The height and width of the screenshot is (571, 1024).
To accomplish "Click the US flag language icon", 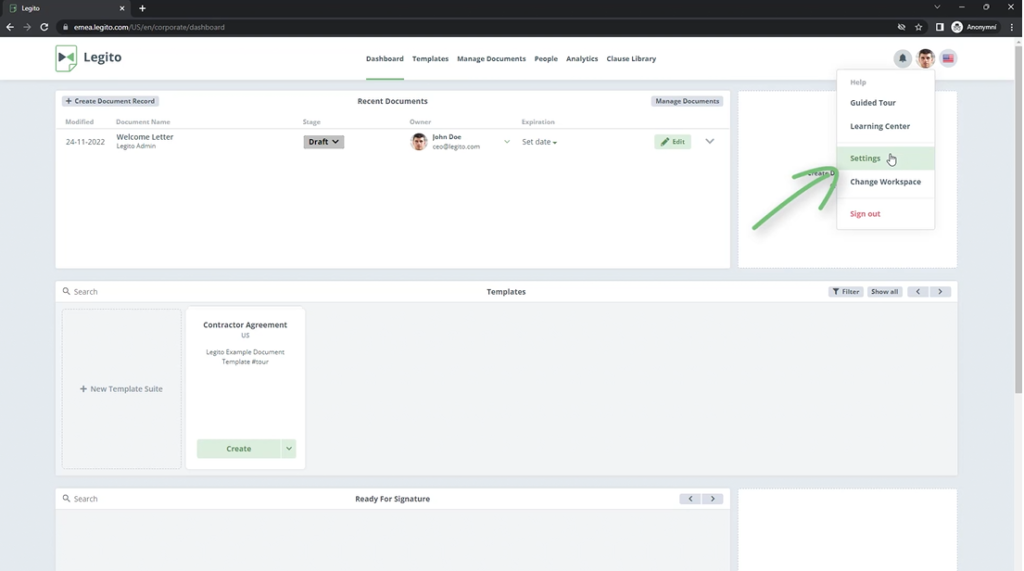I will point(948,59).
